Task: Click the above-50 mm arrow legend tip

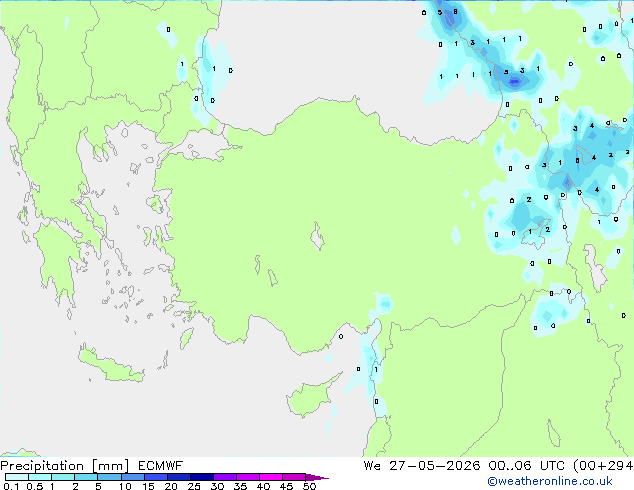Action: [317, 477]
